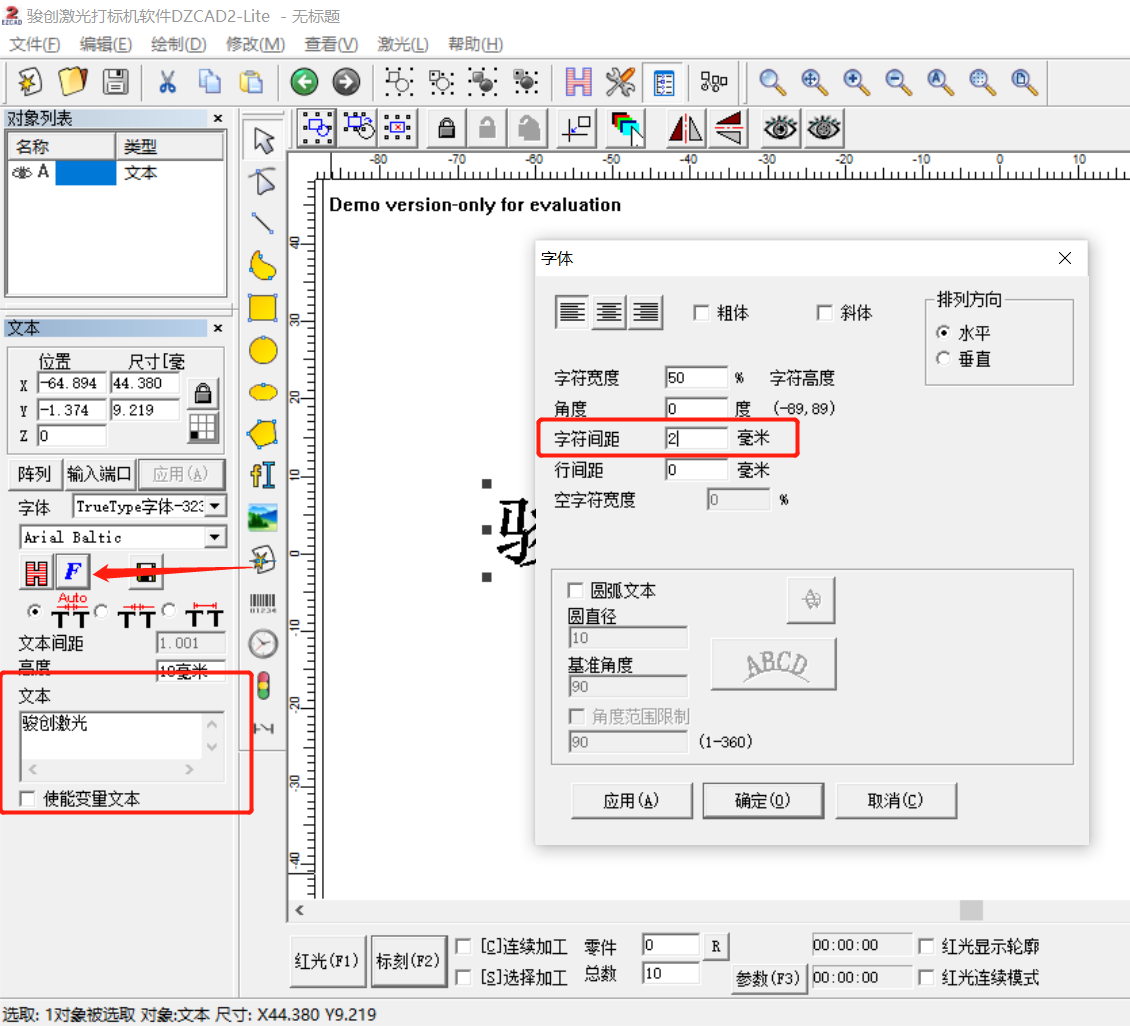Copy selection using copy icon
The width and height of the screenshot is (1130, 1026).
click(210, 81)
